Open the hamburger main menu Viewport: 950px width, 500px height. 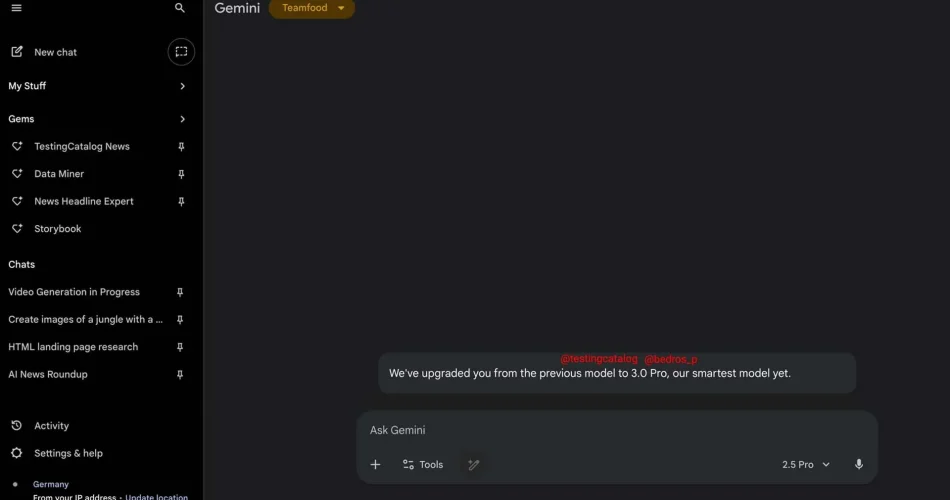[x=16, y=8]
